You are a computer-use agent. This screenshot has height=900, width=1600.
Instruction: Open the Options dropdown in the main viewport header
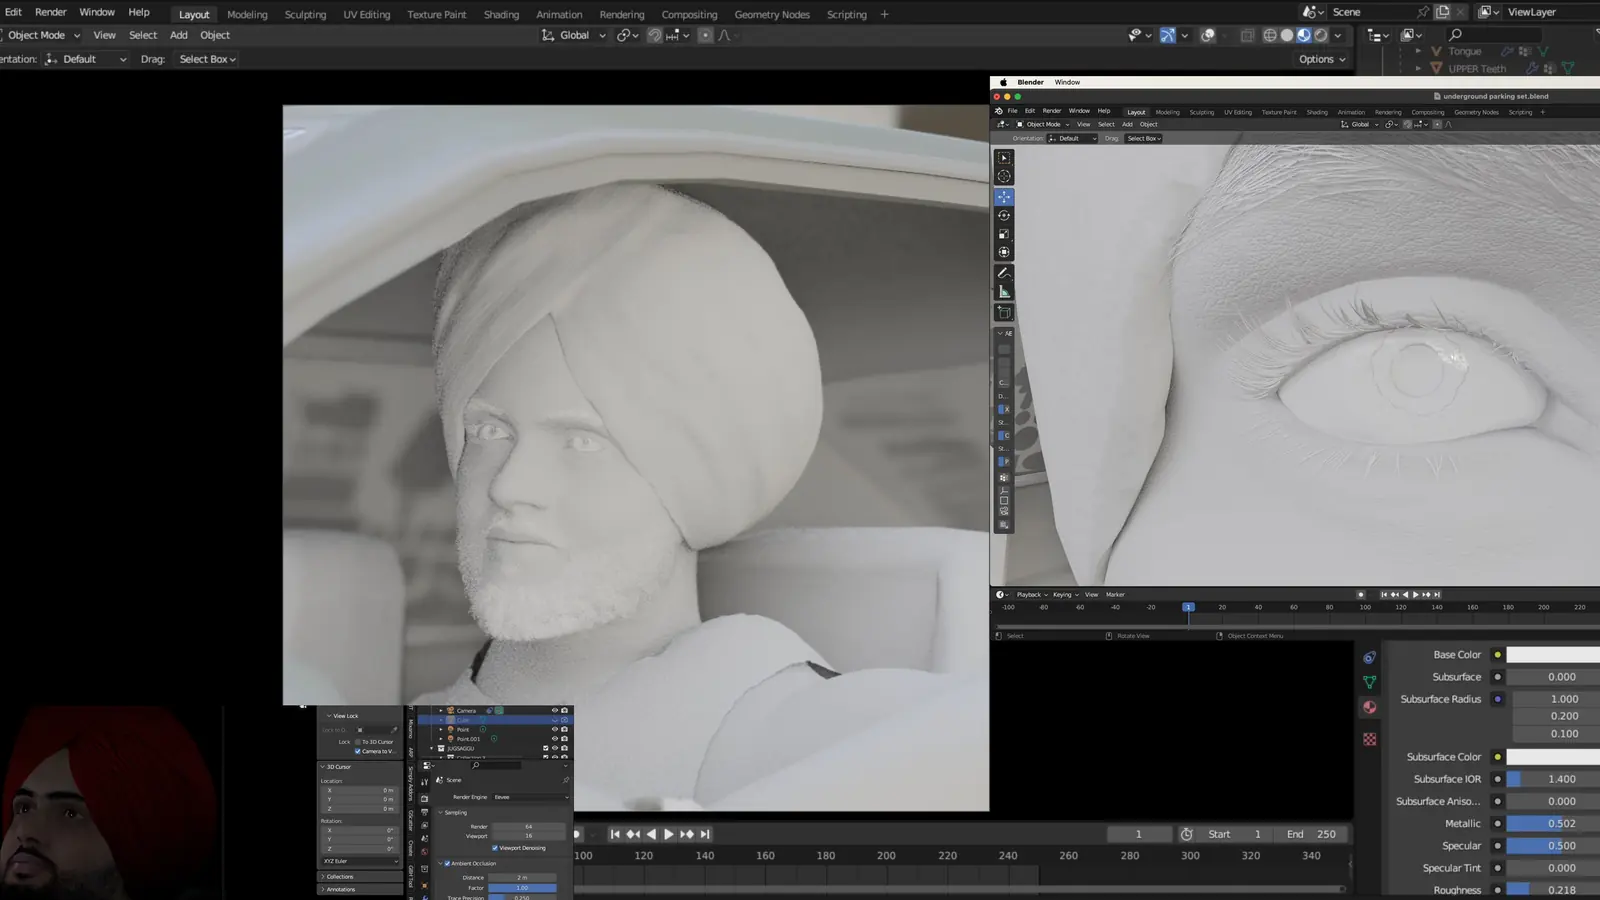(x=1322, y=59)
